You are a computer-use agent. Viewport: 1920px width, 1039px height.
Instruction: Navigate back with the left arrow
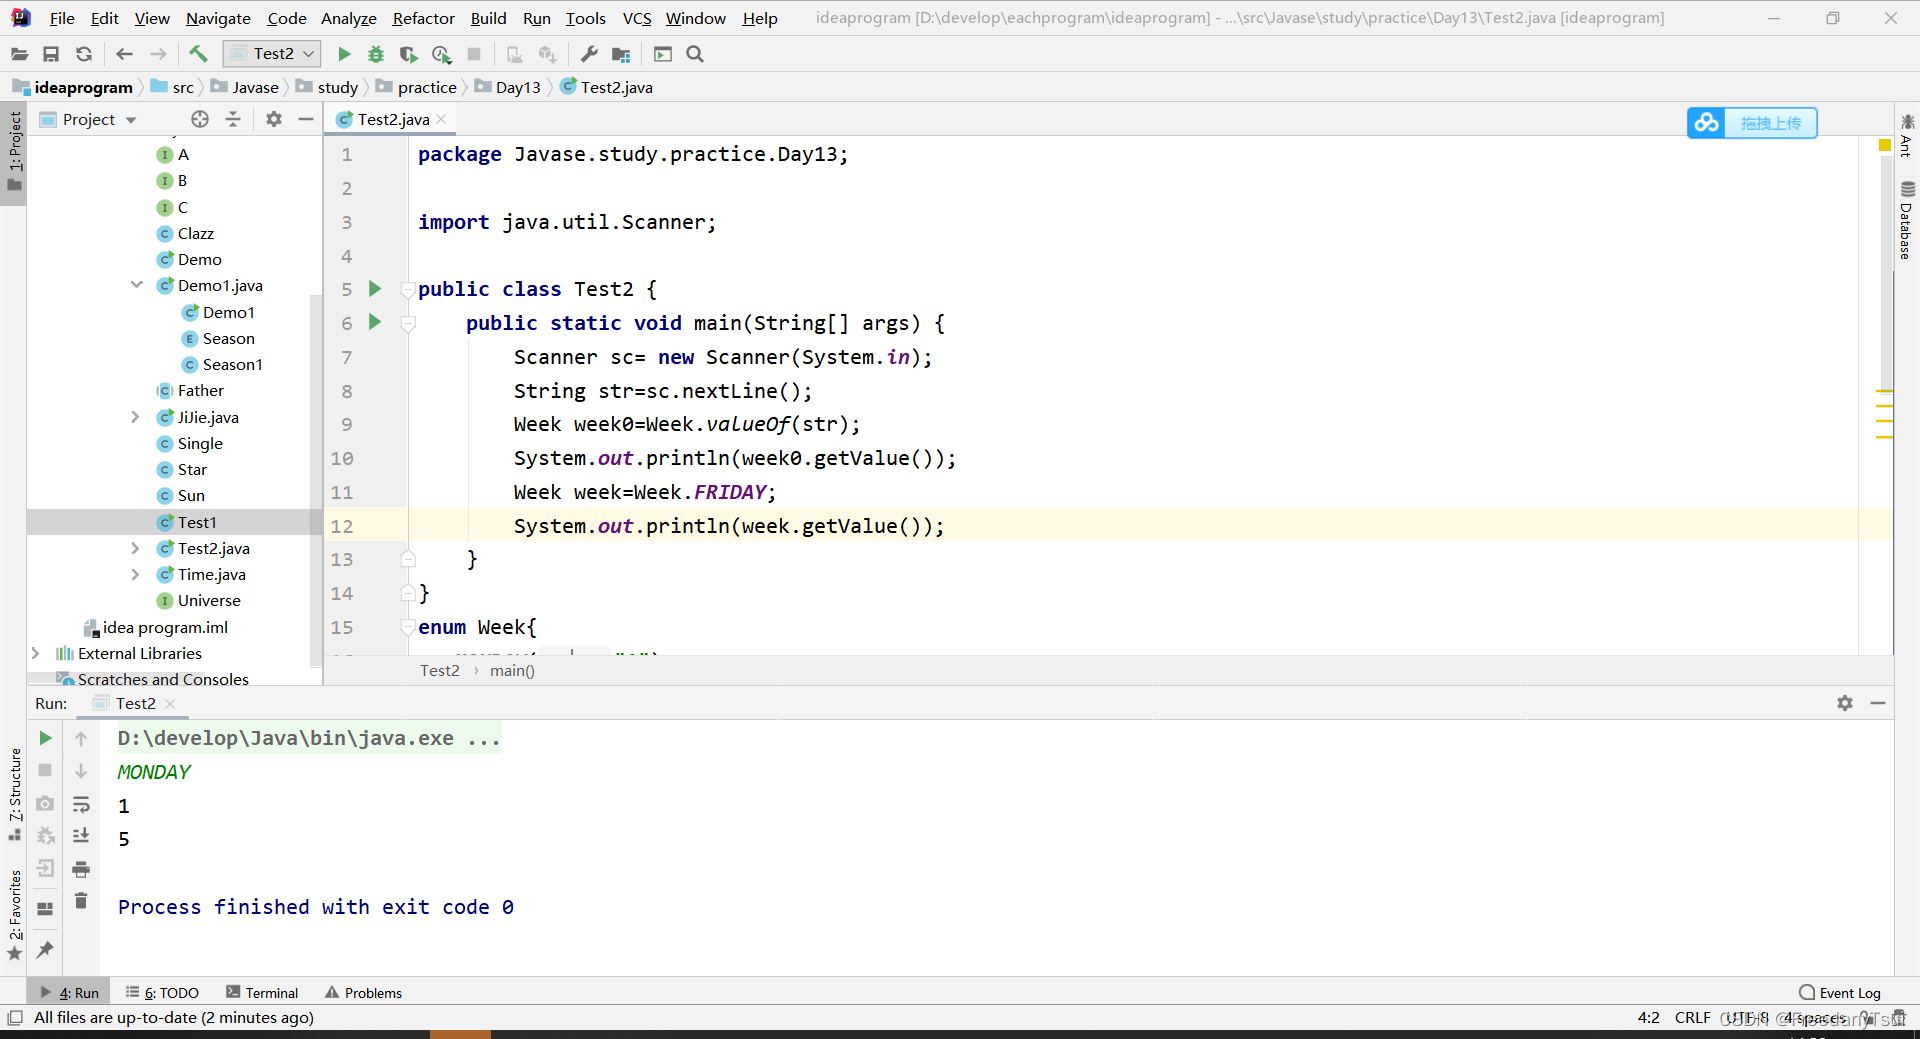124,54
